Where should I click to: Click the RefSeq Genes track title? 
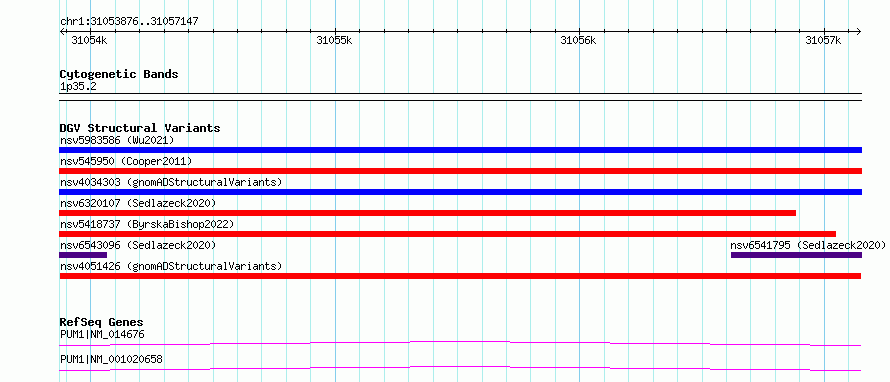101,322
